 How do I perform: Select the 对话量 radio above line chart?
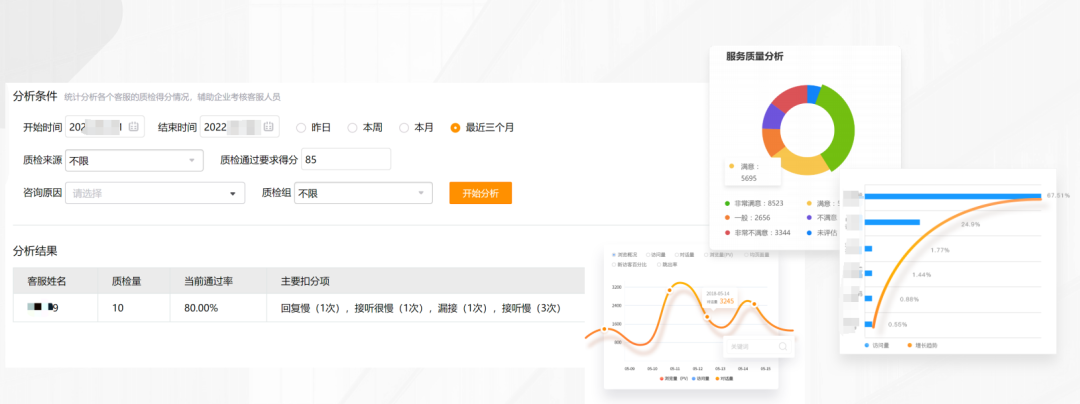click(676, 255)
